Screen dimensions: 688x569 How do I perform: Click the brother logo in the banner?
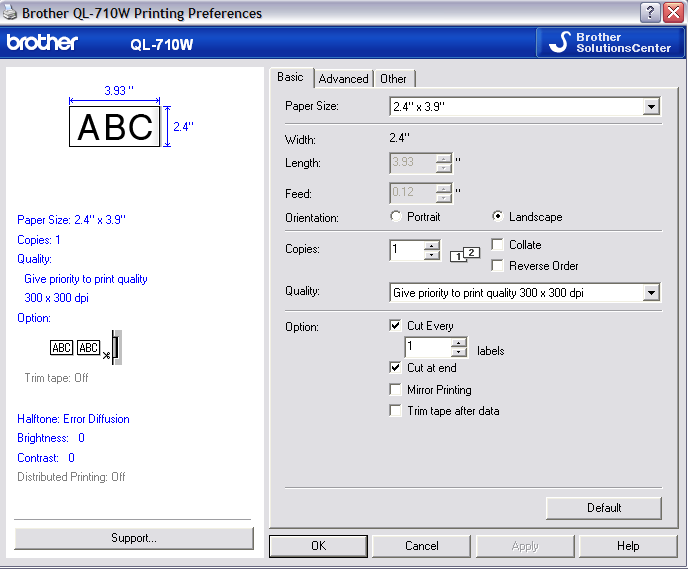coord(42,43)
